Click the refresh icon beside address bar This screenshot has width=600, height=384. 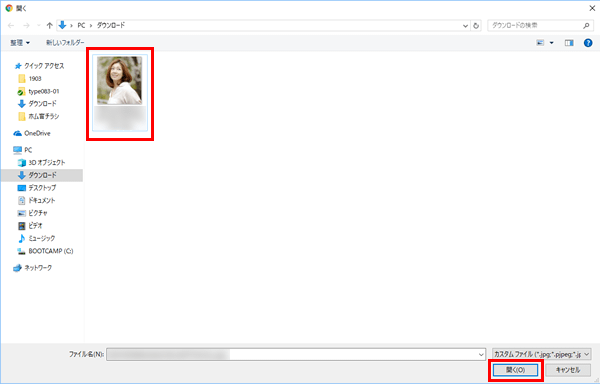click(x=476, y=26)
